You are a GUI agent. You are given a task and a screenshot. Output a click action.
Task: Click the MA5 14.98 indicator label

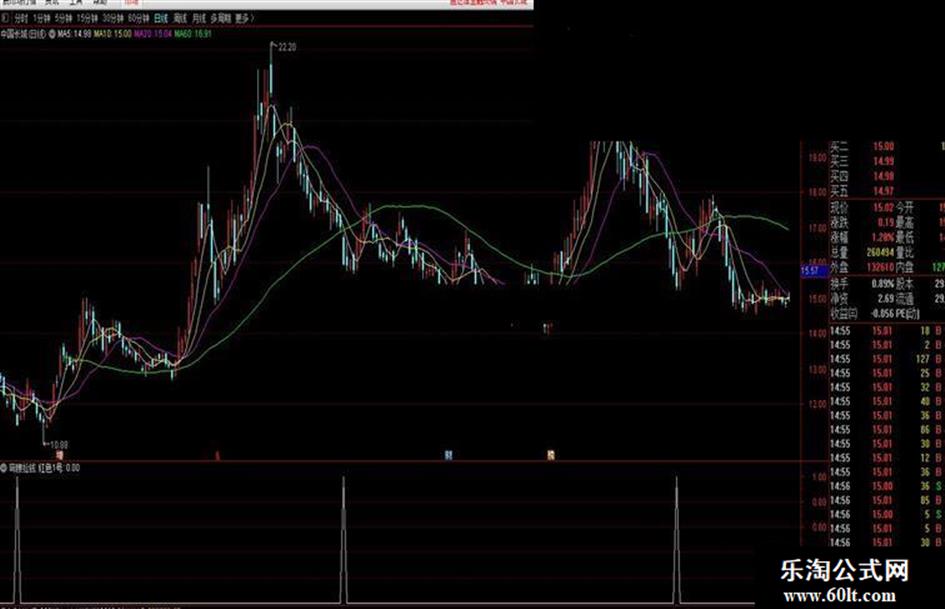[x=75, y=34]
